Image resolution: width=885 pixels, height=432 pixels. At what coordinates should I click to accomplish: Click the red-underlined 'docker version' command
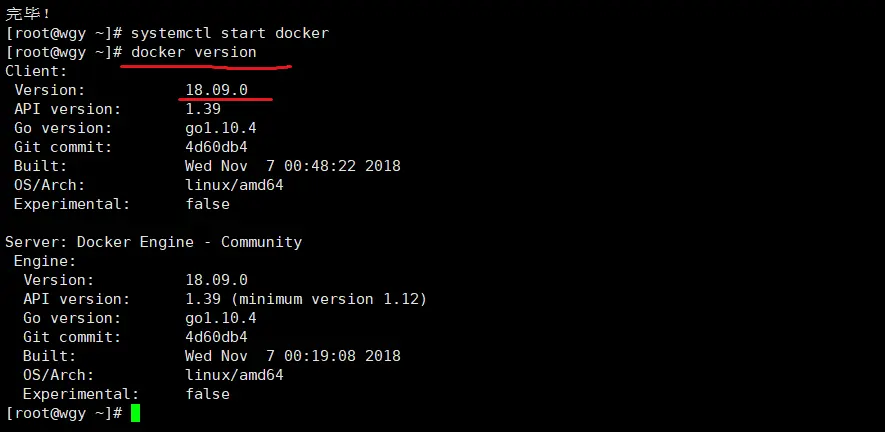click(193, 52)
